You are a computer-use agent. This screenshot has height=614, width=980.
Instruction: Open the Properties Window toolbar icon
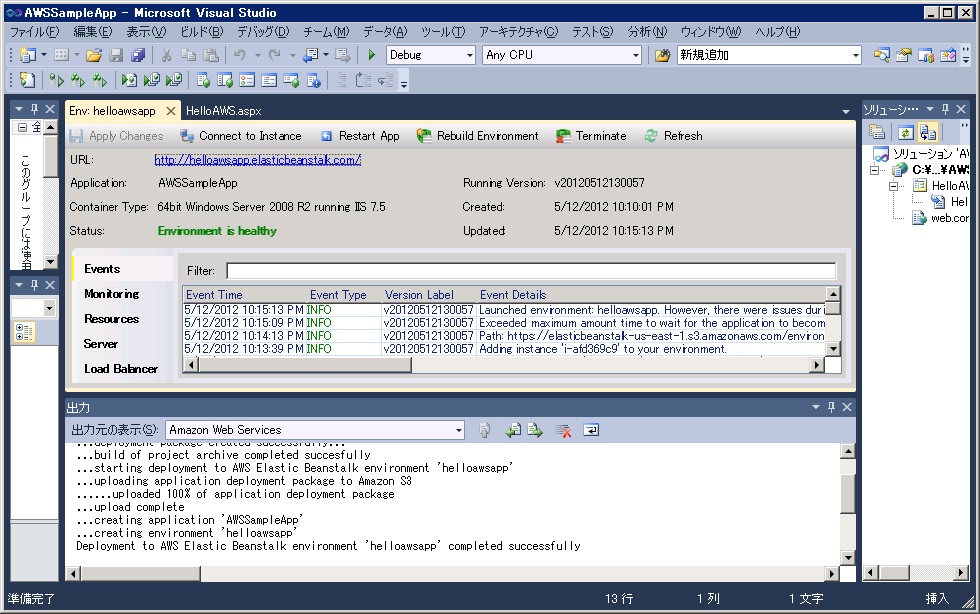click(x=904, y=55)
